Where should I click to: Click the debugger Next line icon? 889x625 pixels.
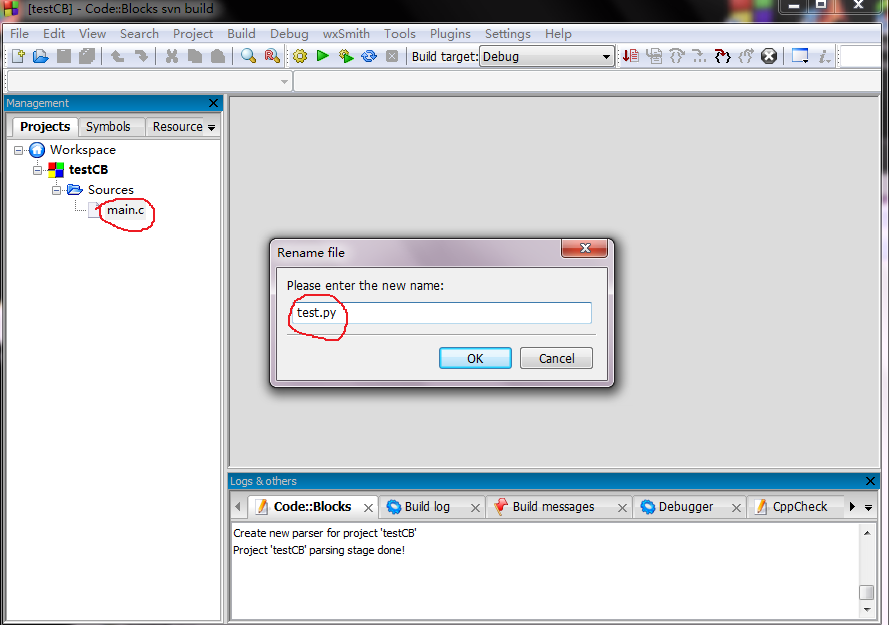[677, 56]
